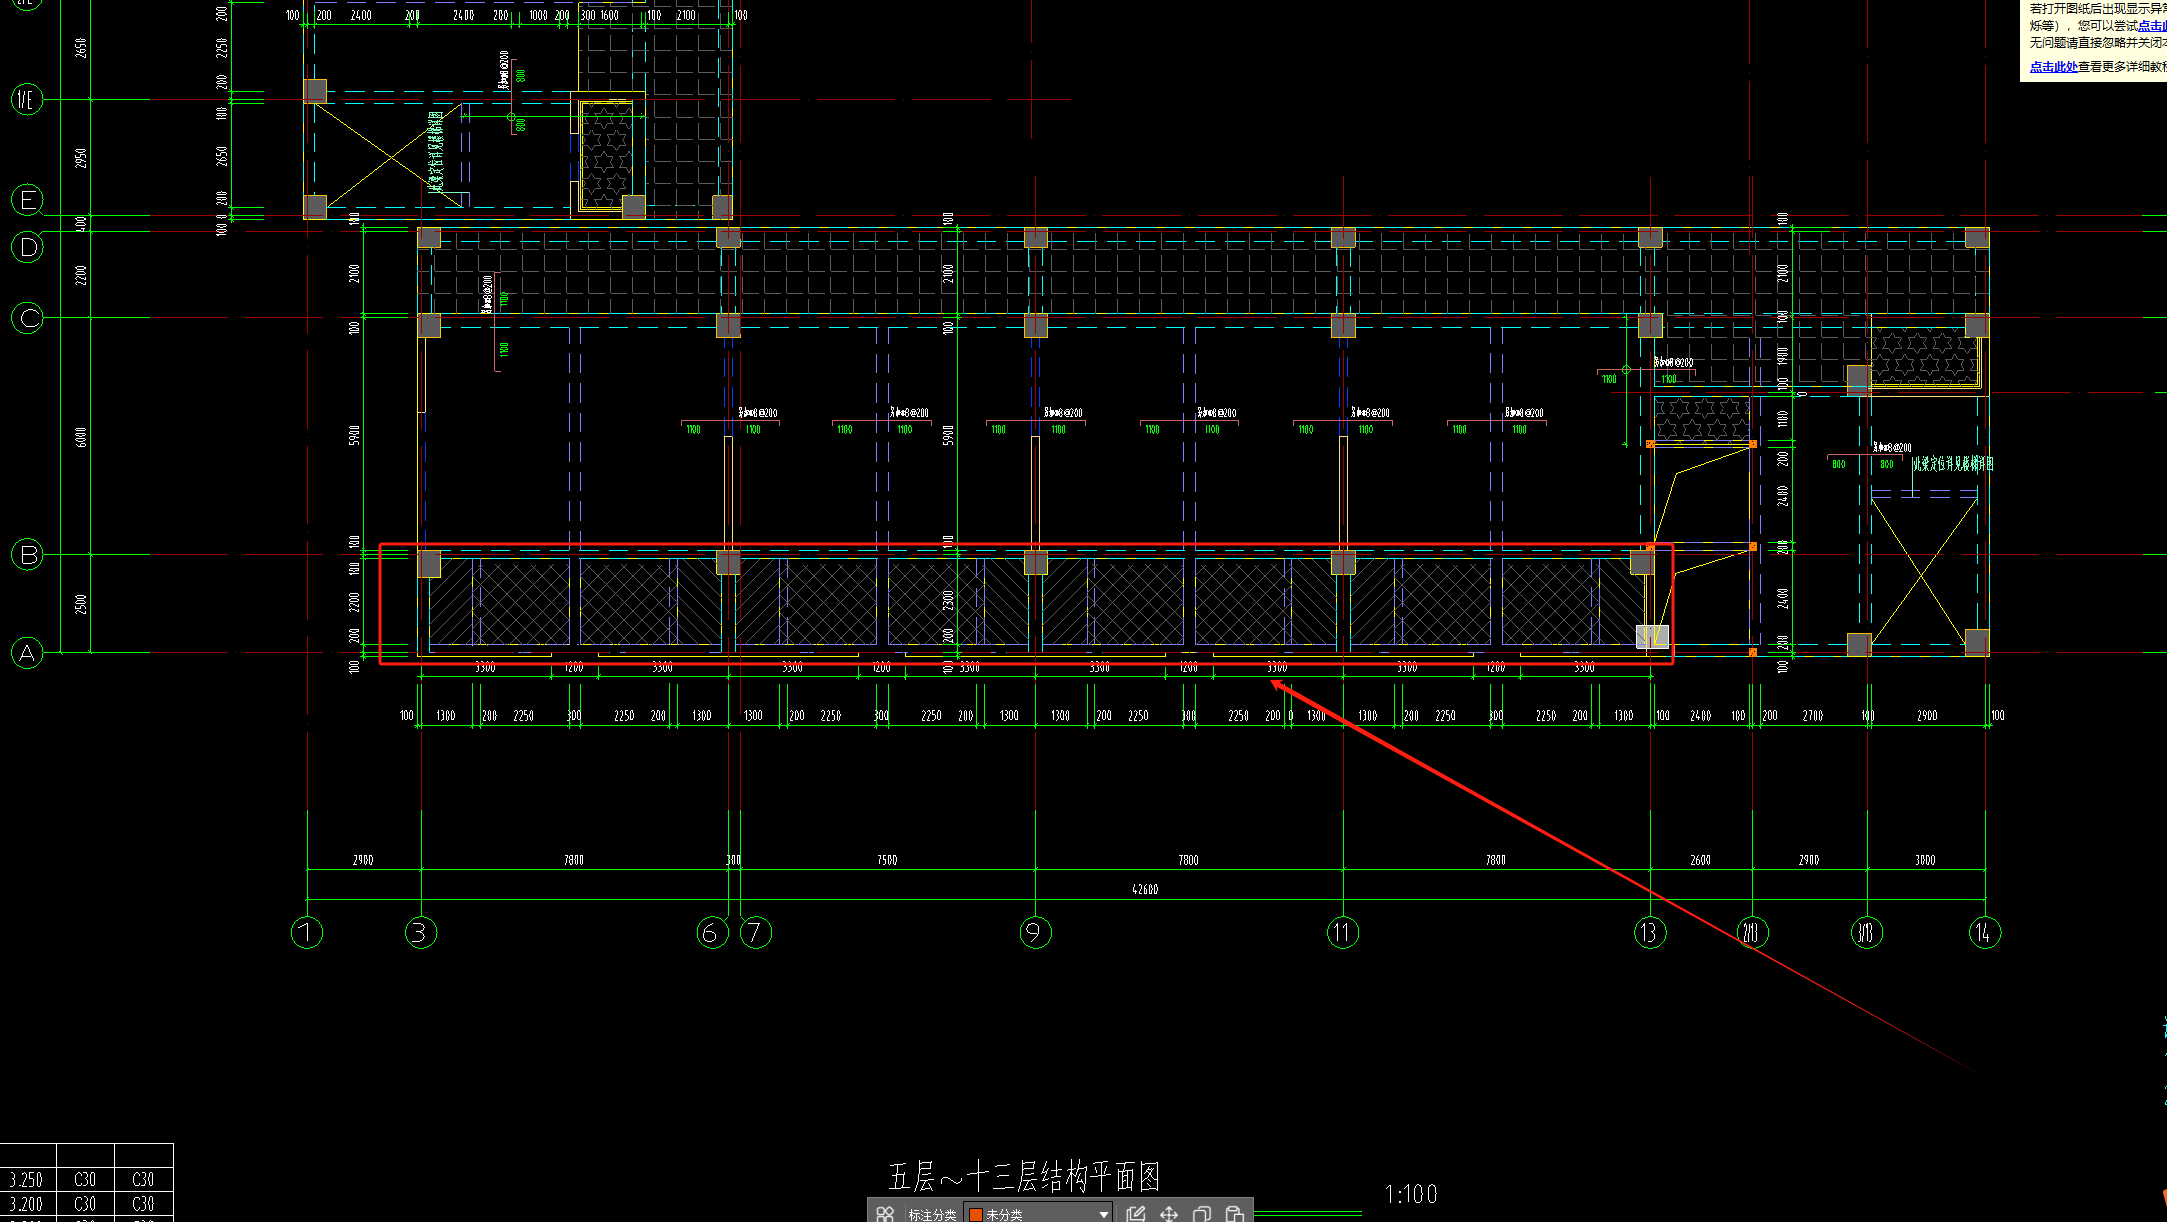Viewport: 2167px width, 1222px height.
Task: Click axis bubble C on the left
Action: click(27, 318)
